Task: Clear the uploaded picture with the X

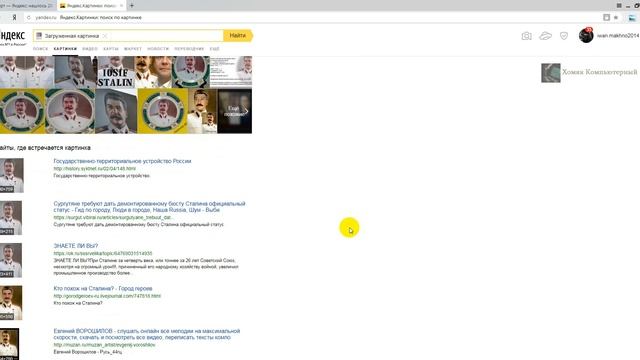Action: point(105,36)
